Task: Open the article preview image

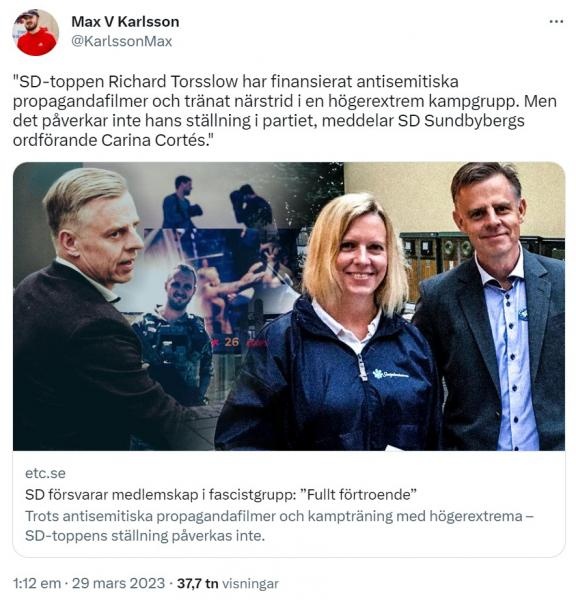Action: (x=289, y=306)
